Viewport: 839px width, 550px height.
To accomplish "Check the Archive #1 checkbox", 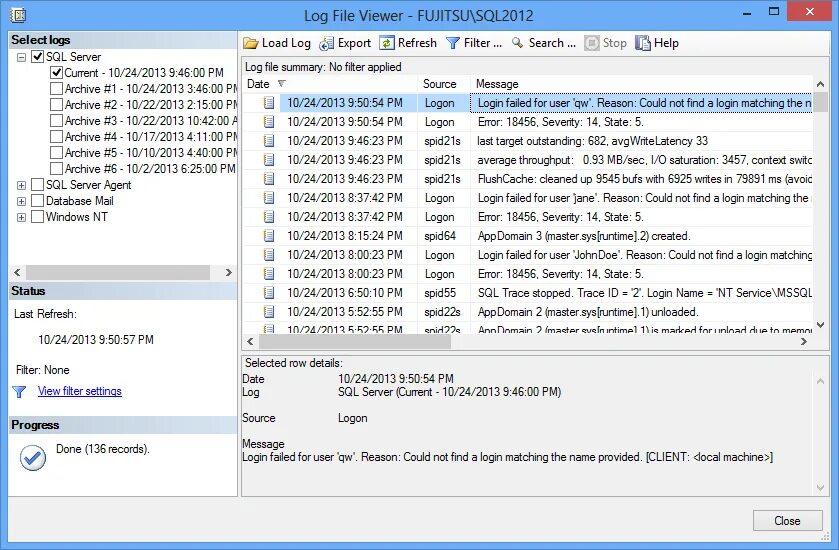I will (56, 89).
